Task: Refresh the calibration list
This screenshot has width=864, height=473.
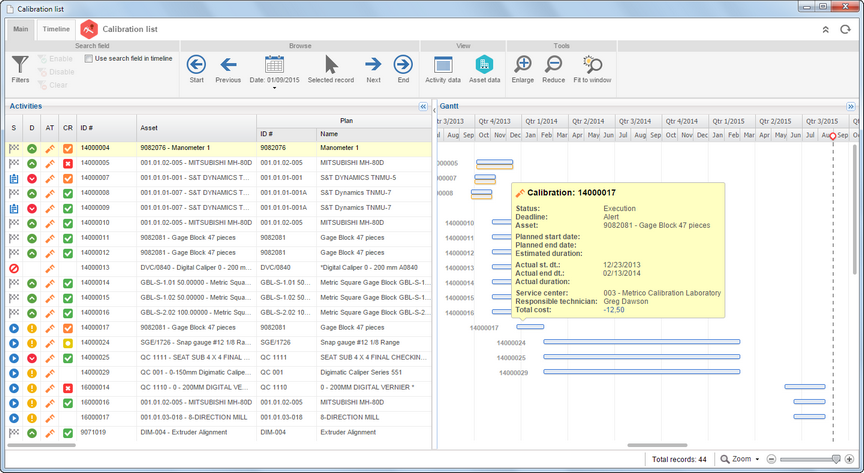Action: click(845, 30)
